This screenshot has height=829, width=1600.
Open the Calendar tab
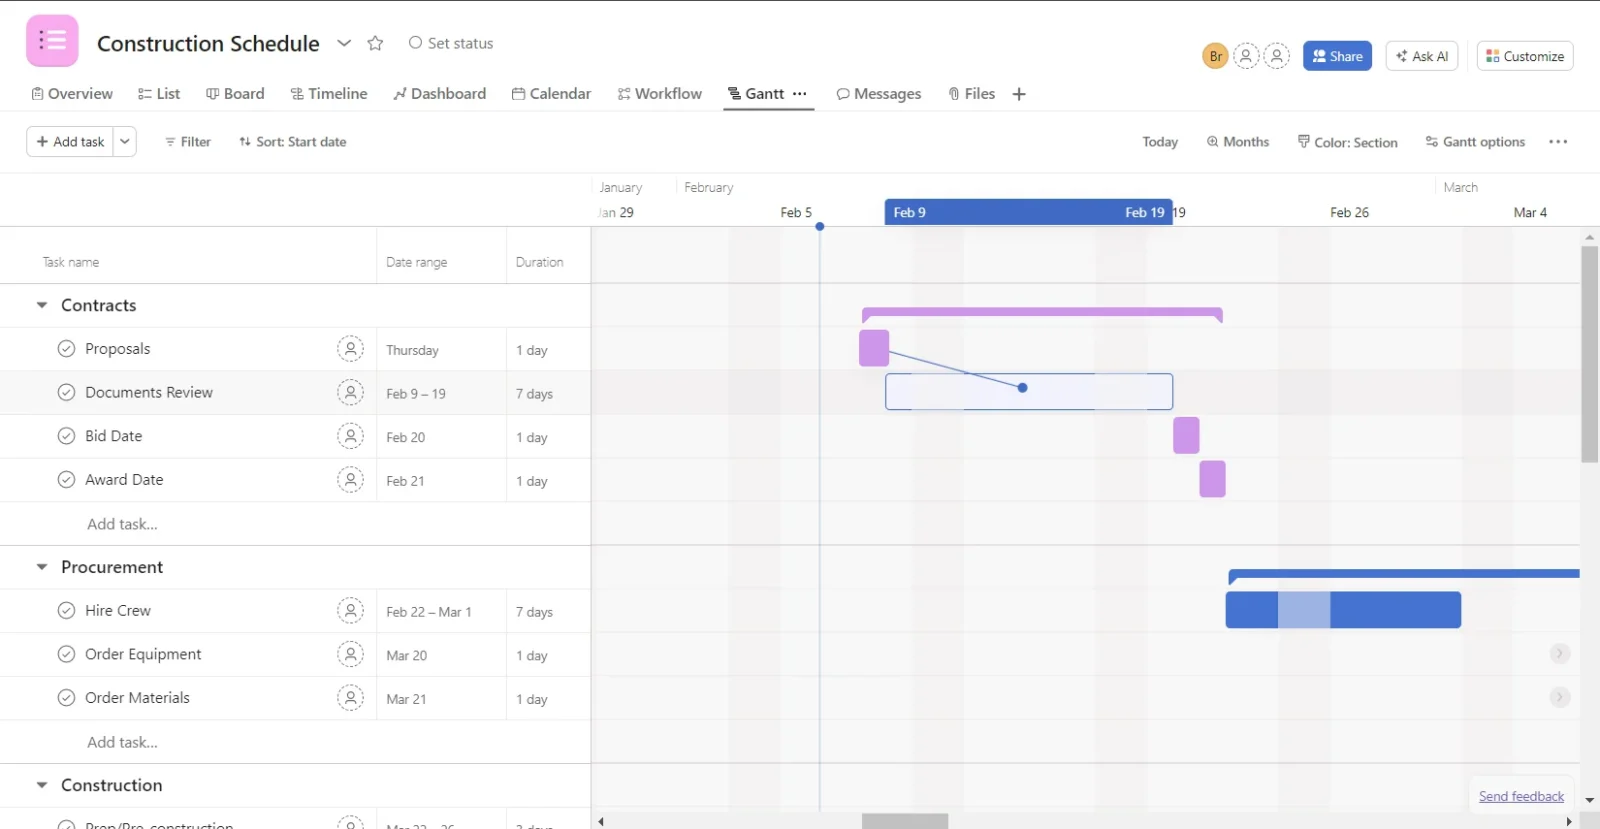[x=551, y=94]
